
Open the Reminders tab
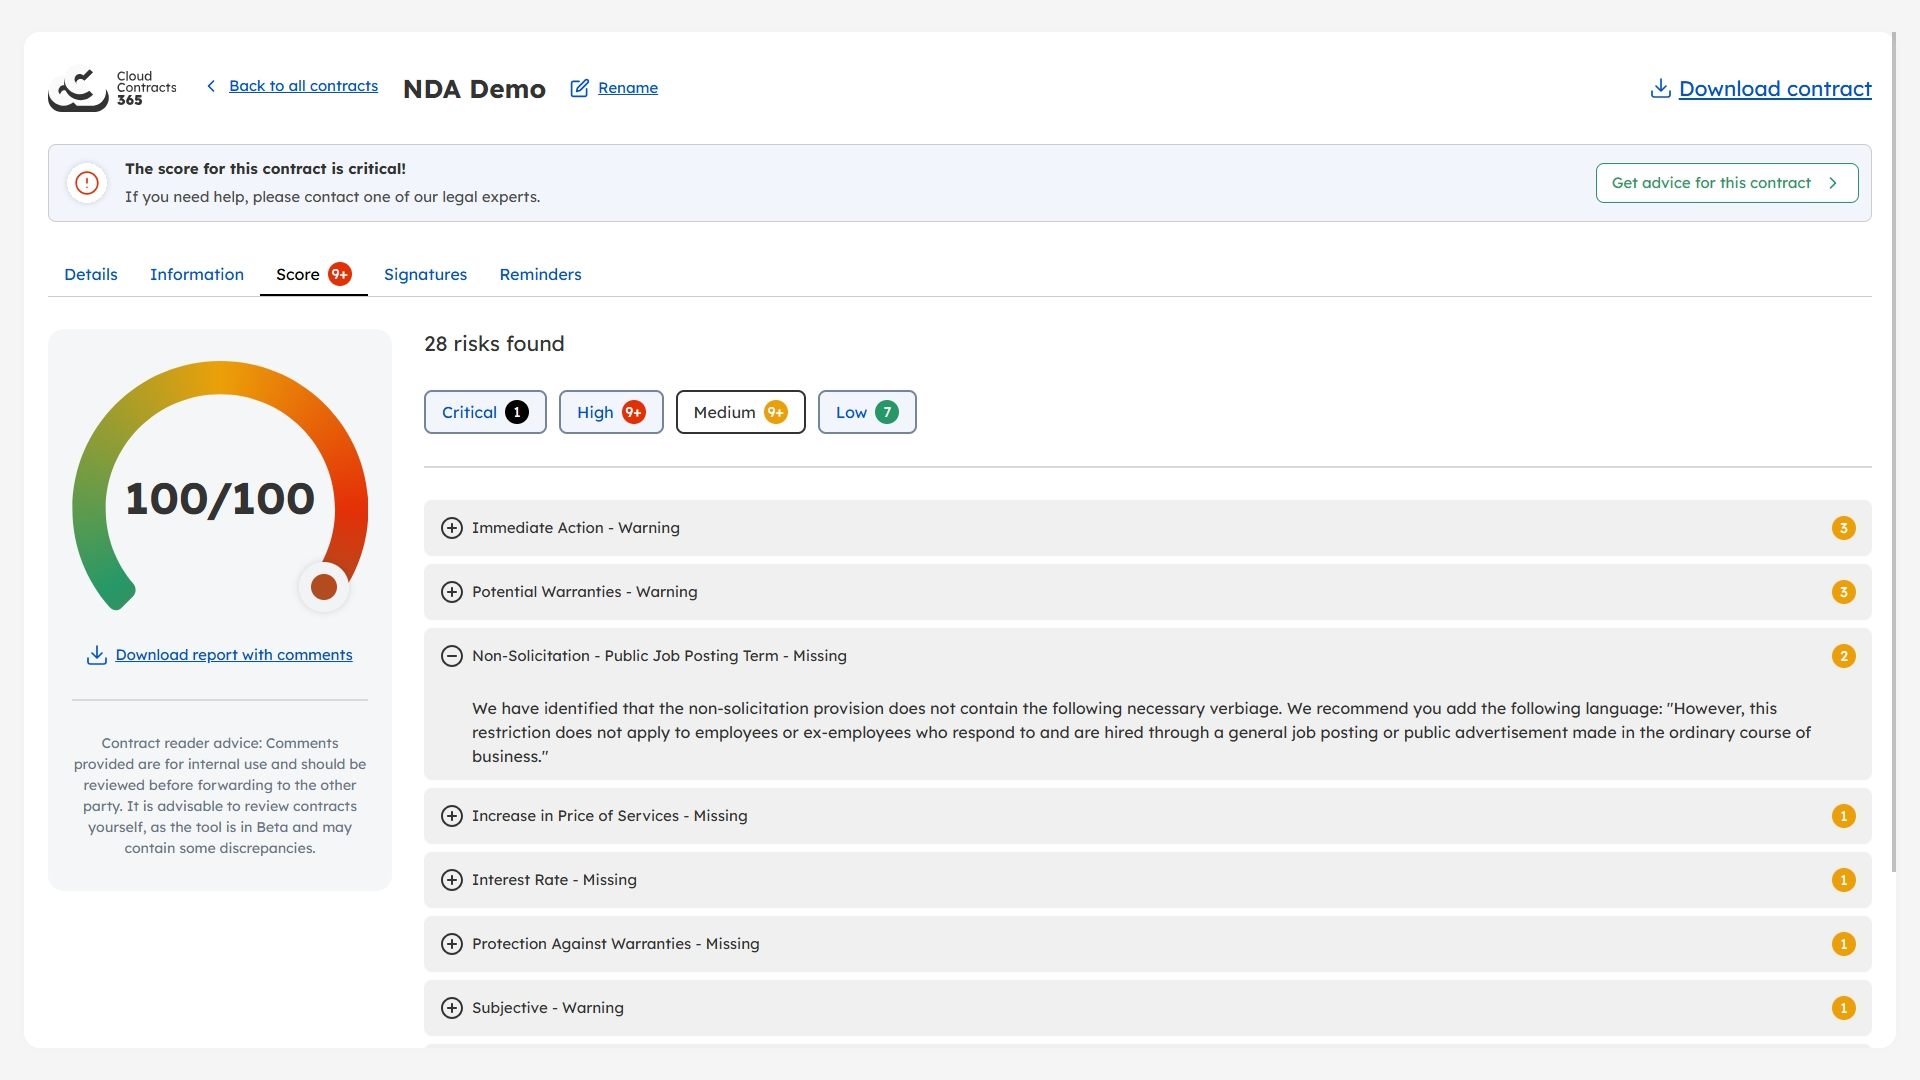[x=540, y=274]
